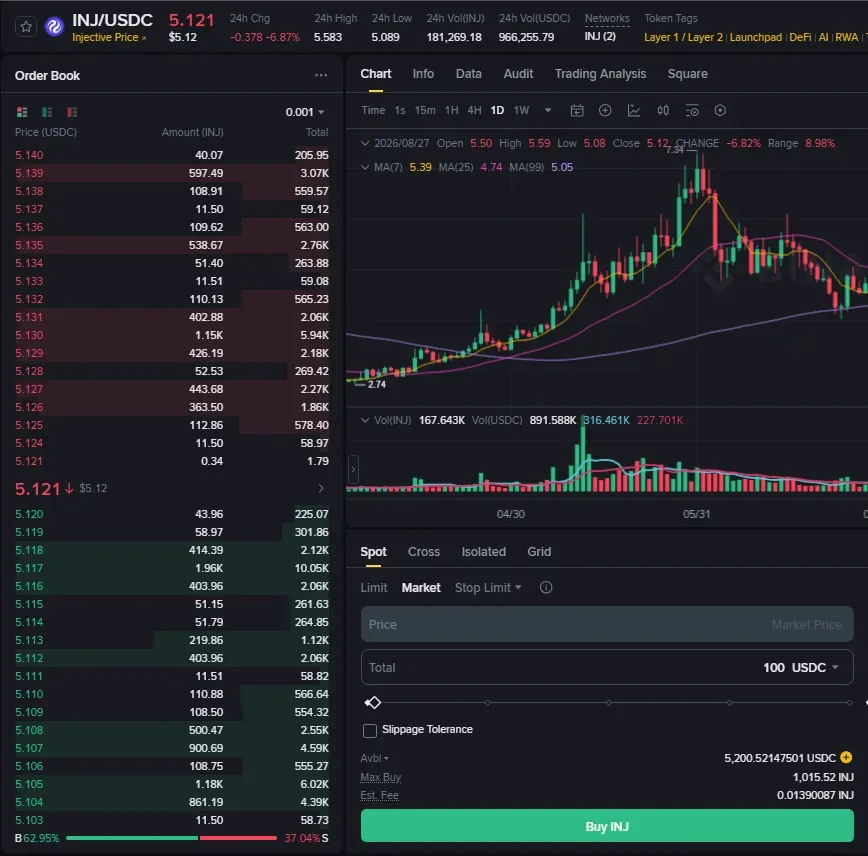
Task: Click the AI token tag
Action: (x=823, y=37)
